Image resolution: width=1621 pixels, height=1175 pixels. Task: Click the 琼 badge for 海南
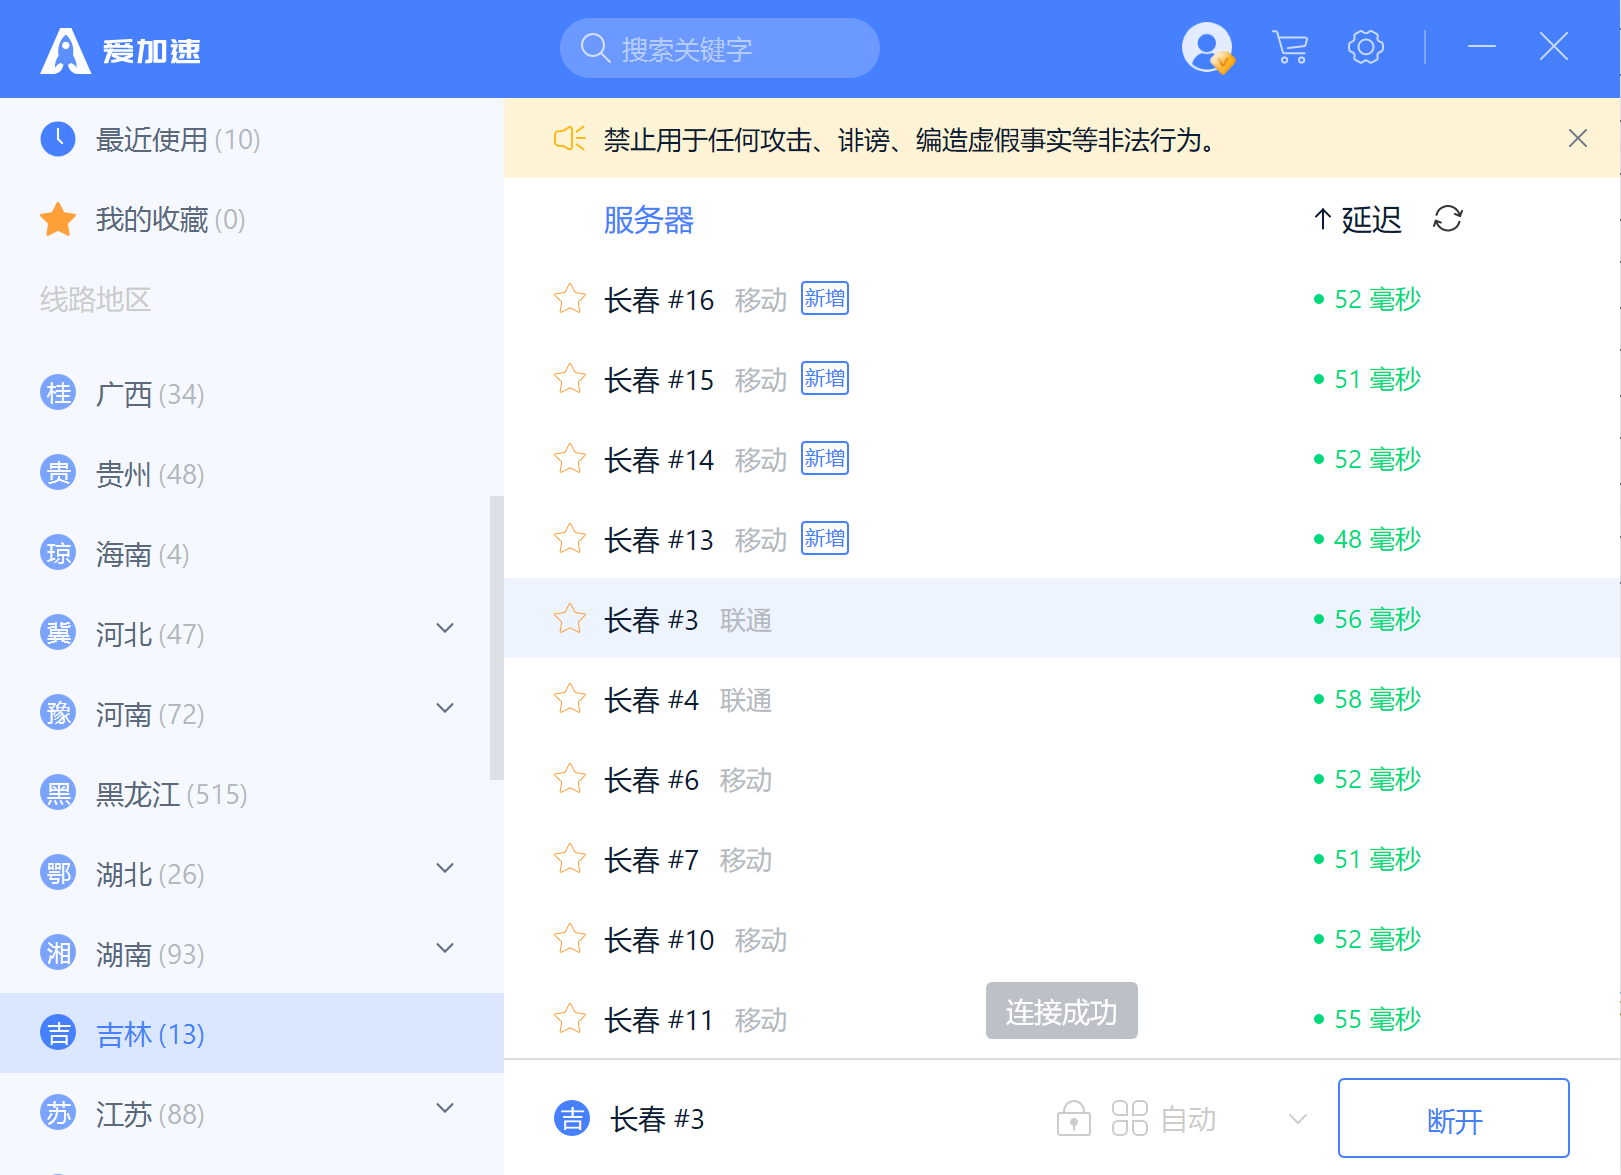coord(58,553)
